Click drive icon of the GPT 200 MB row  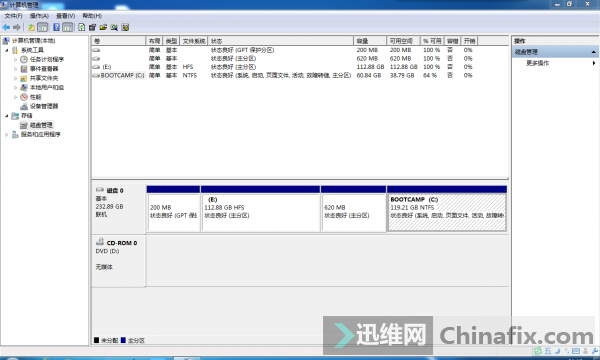tap(96, 50)
